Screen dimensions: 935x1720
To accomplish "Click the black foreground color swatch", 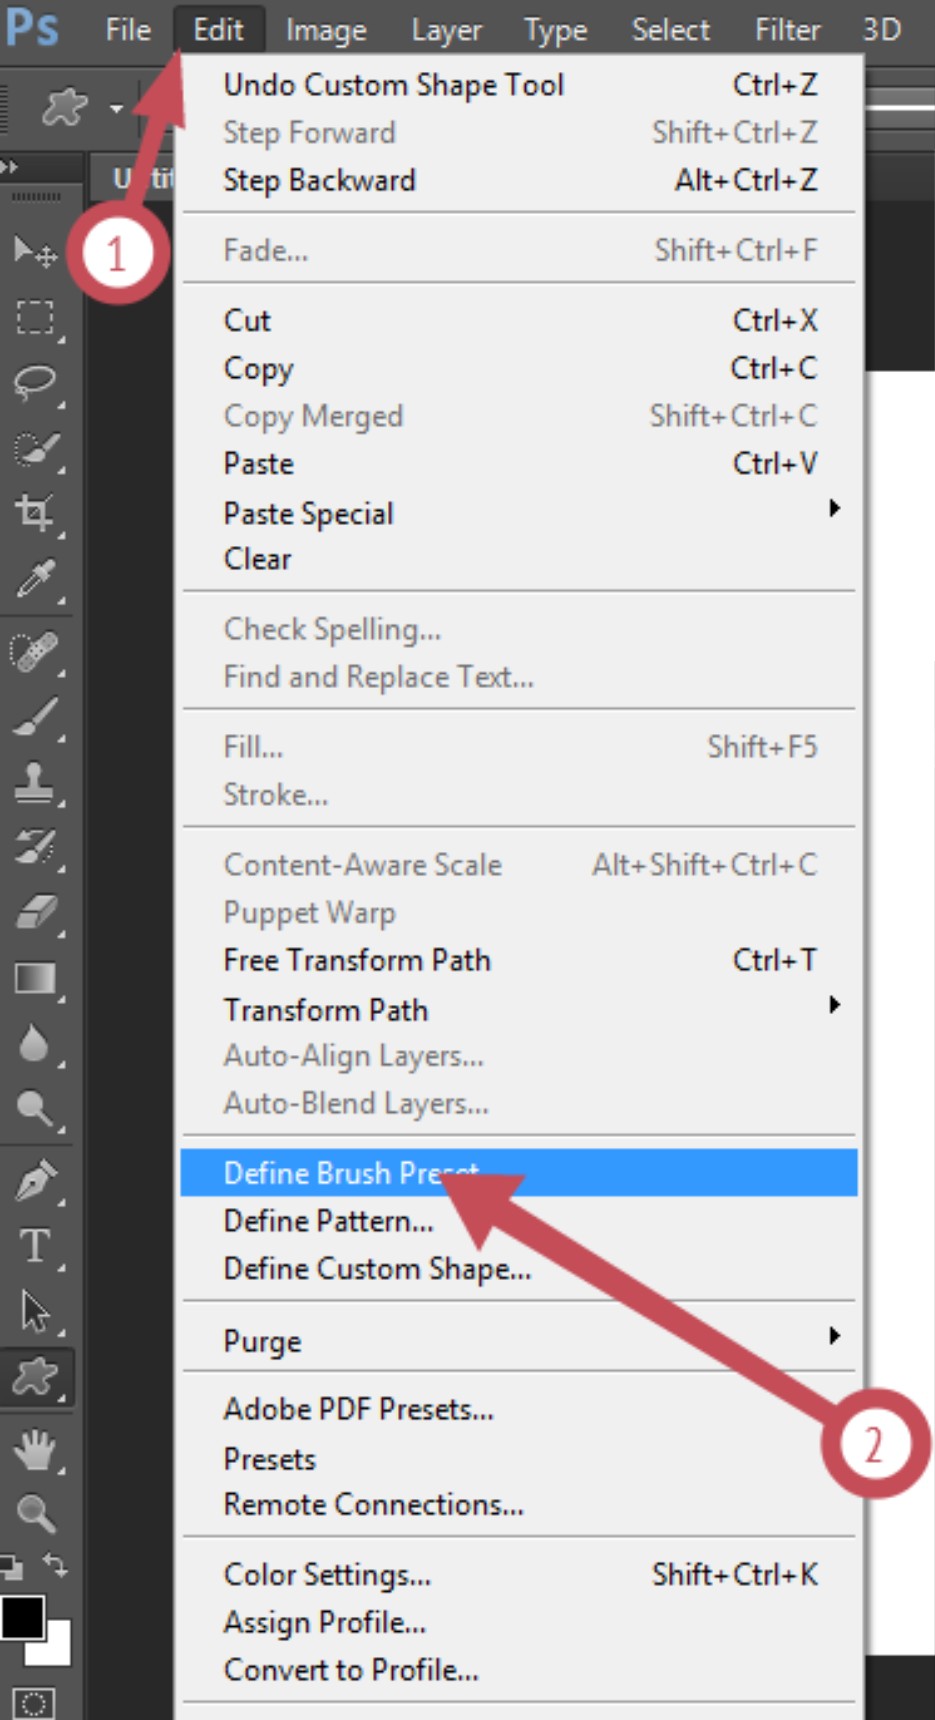I will click(x=22, y=1617).
